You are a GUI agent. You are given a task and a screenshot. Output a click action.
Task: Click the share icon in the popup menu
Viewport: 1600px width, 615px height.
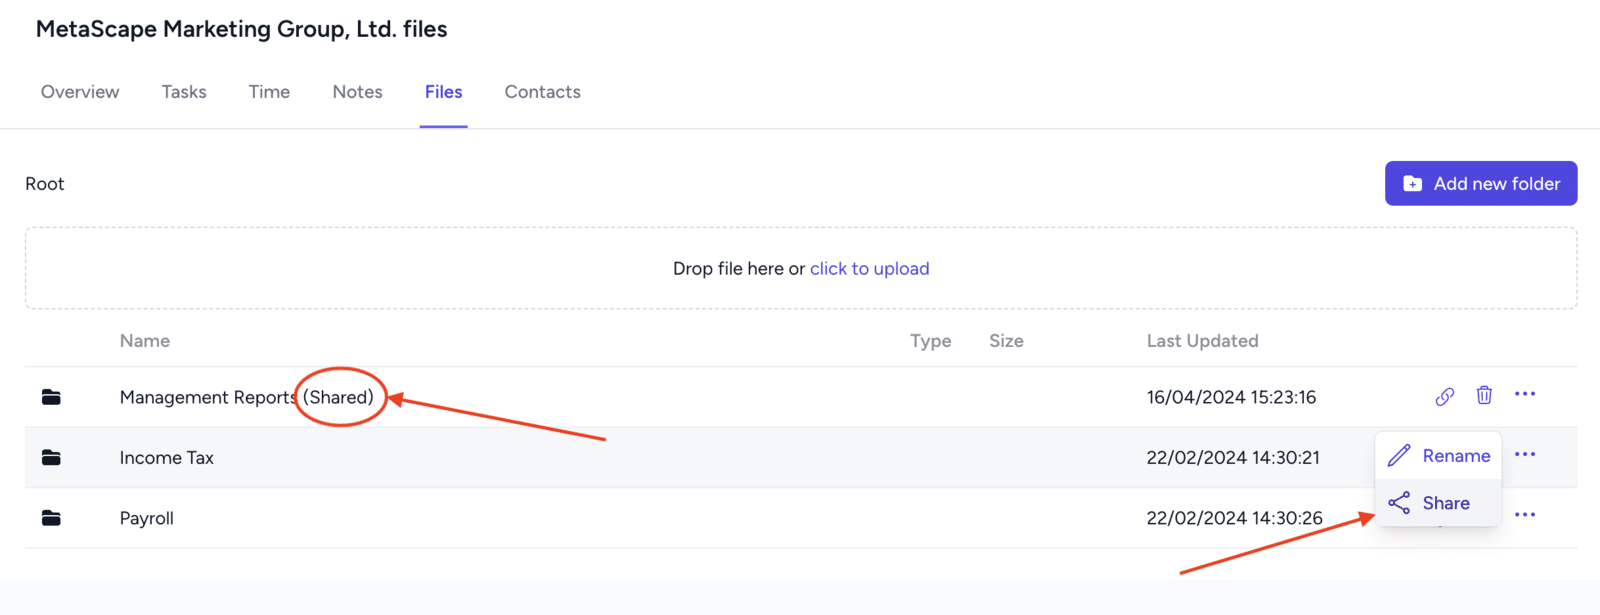[1399, 503]
